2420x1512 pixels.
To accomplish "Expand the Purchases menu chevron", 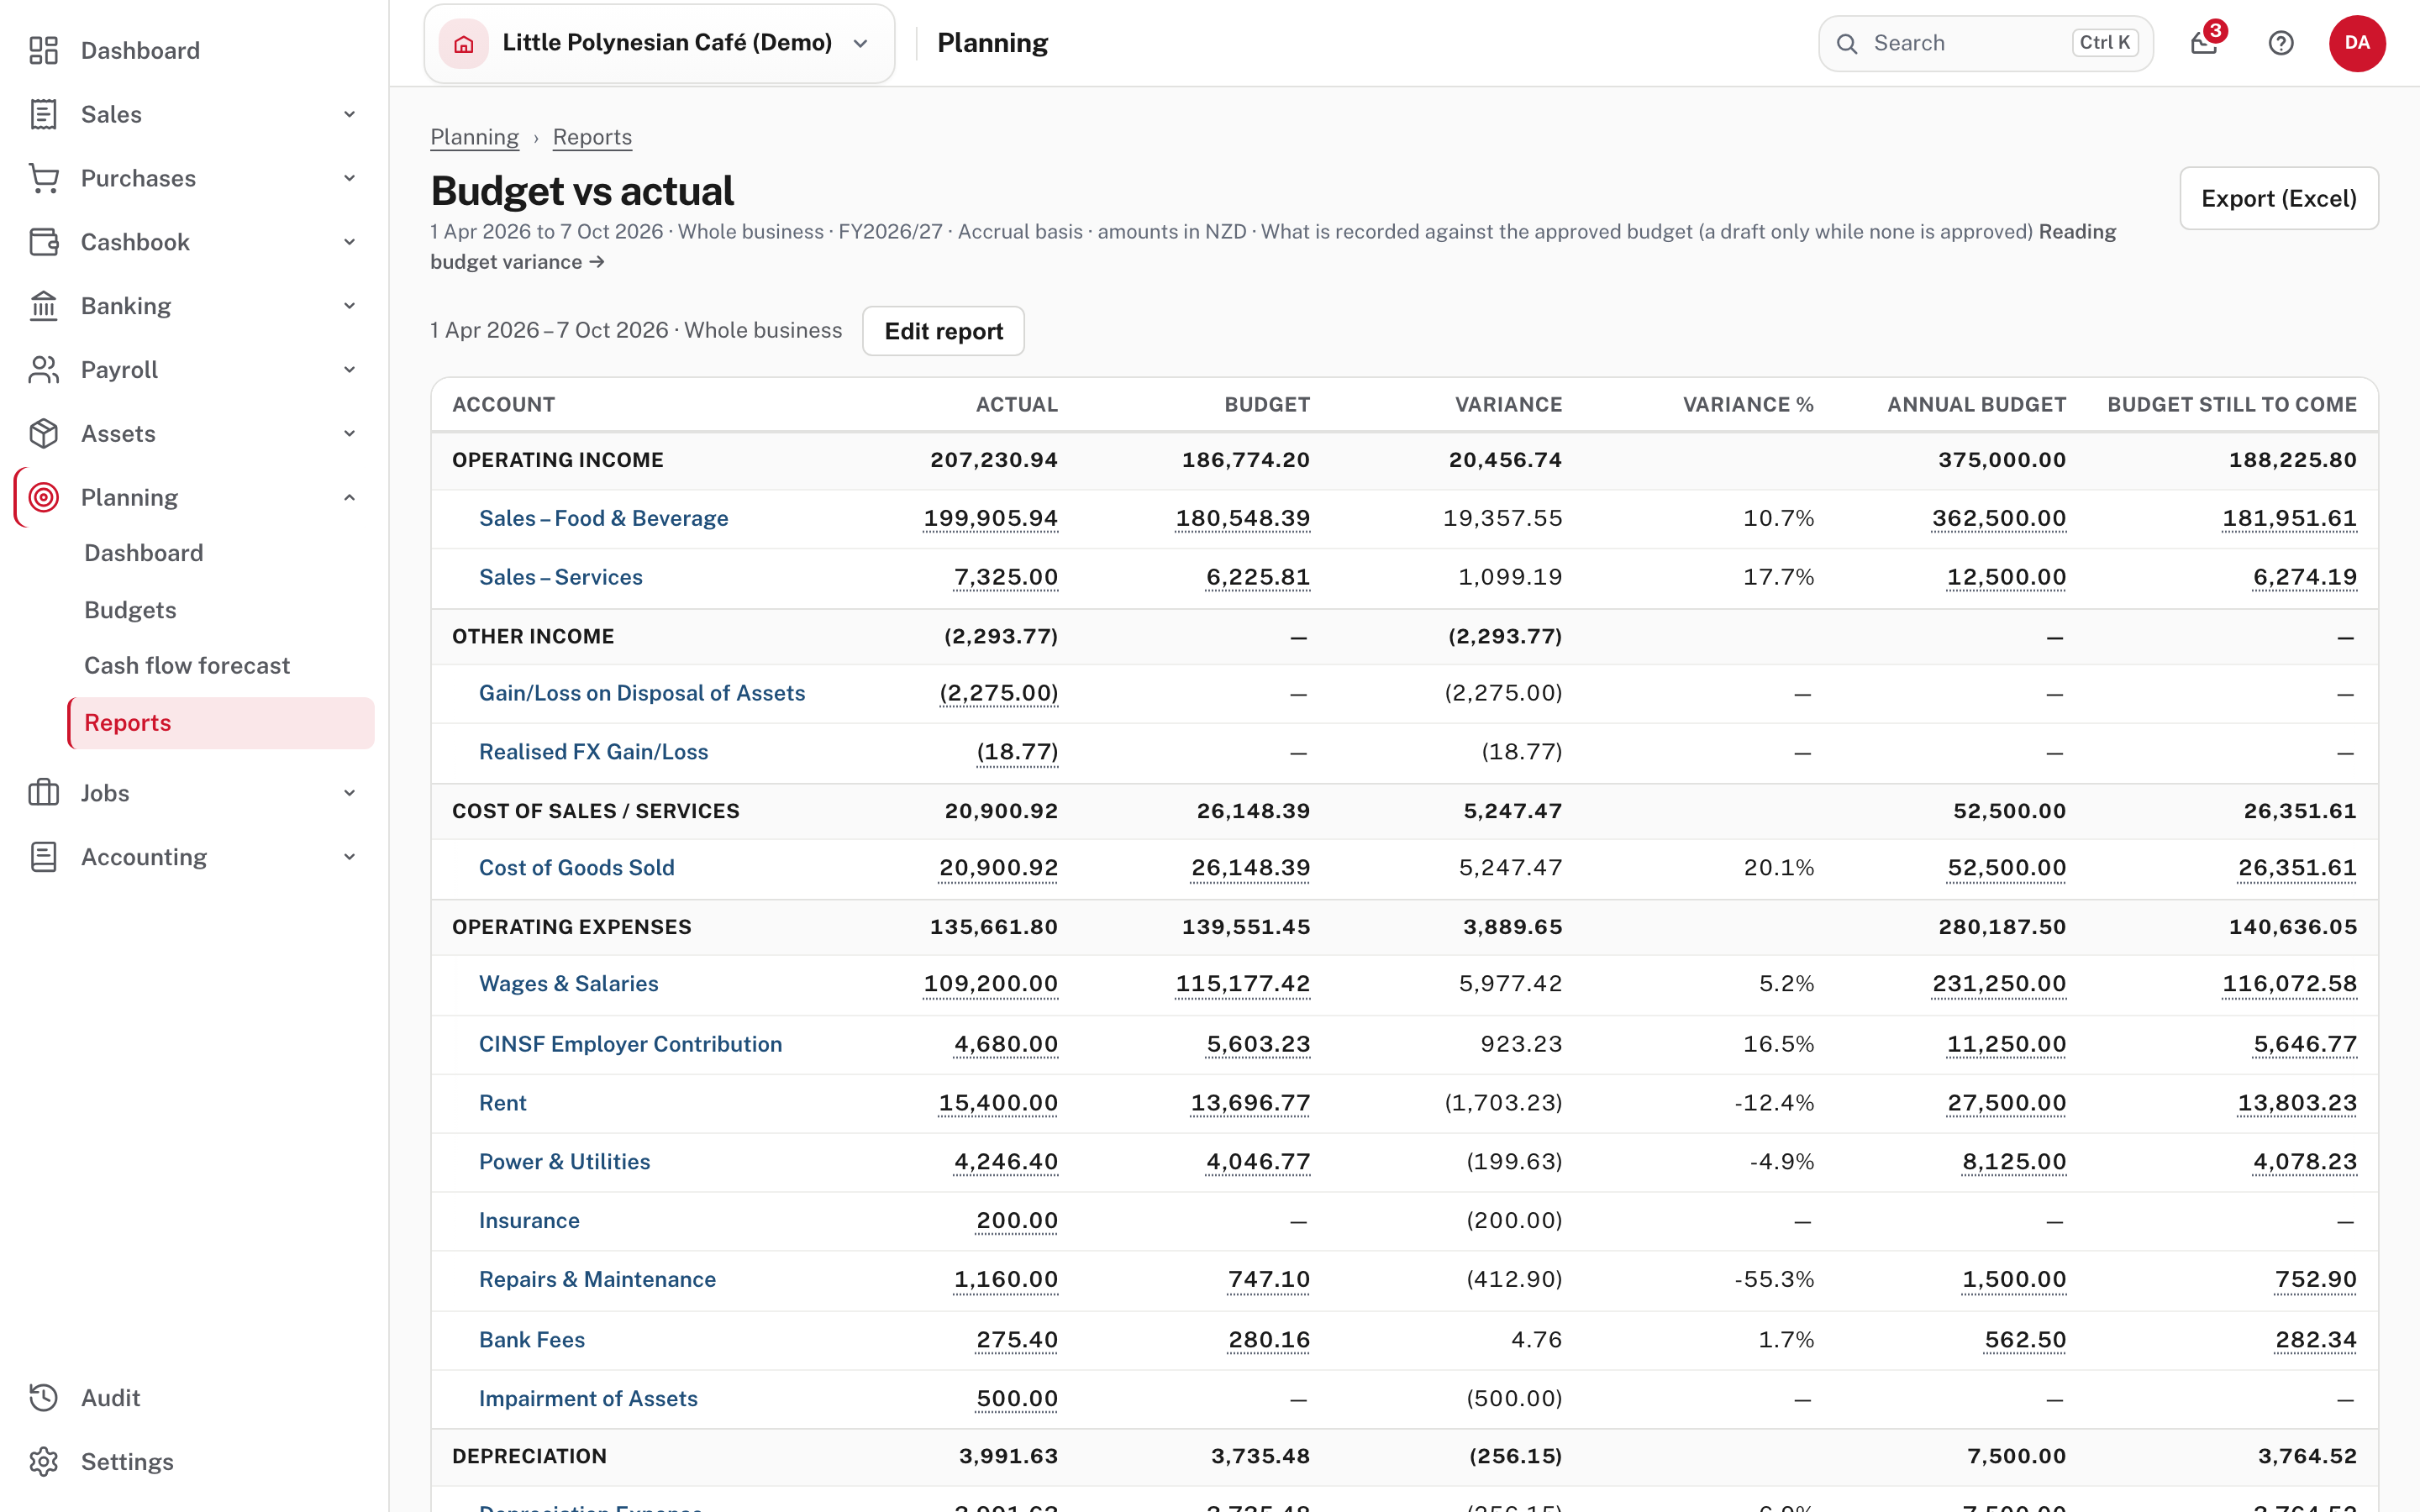I will pyautogui.click(x=349, y=178).
